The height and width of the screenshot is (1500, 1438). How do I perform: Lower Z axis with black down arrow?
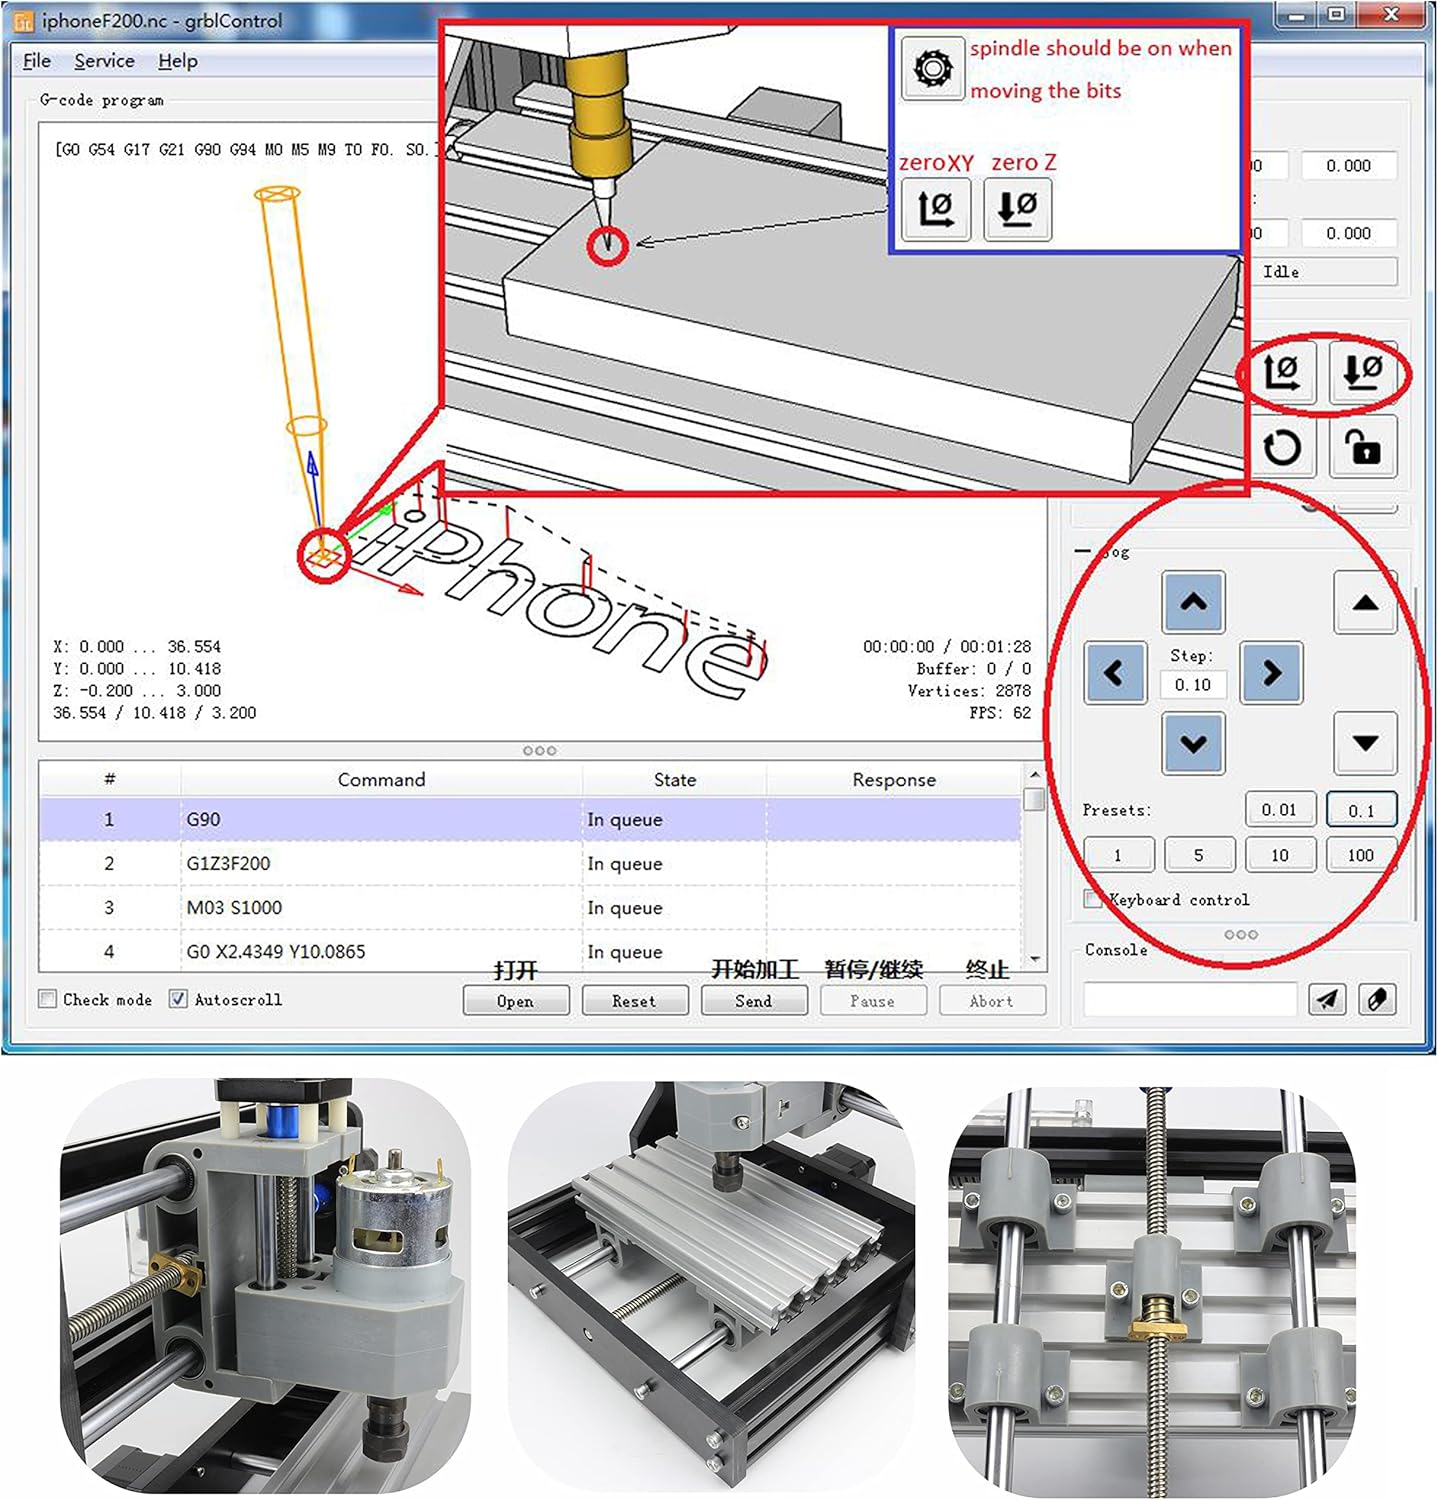tap(1365, 743)
